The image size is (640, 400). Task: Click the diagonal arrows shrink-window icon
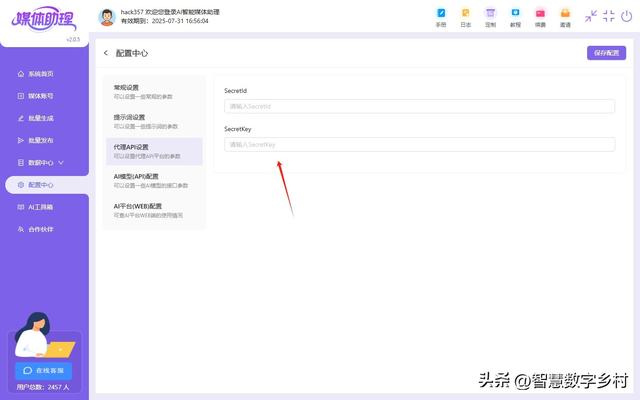[590, 16]
